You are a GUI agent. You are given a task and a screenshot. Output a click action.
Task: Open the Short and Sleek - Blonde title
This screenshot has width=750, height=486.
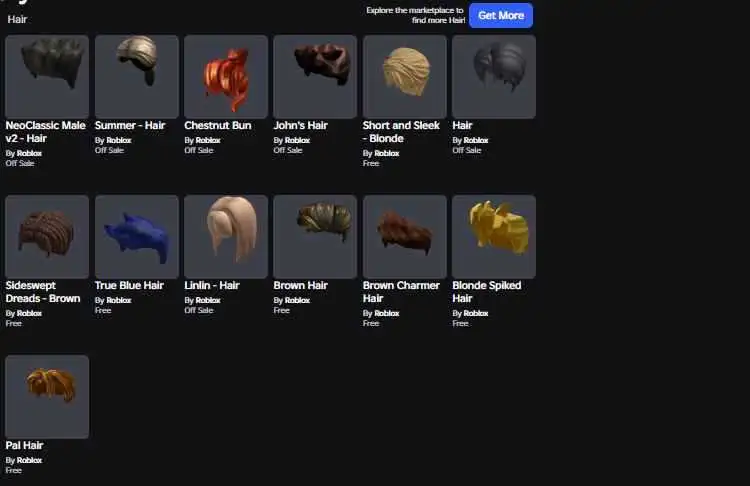pos(401,132)
